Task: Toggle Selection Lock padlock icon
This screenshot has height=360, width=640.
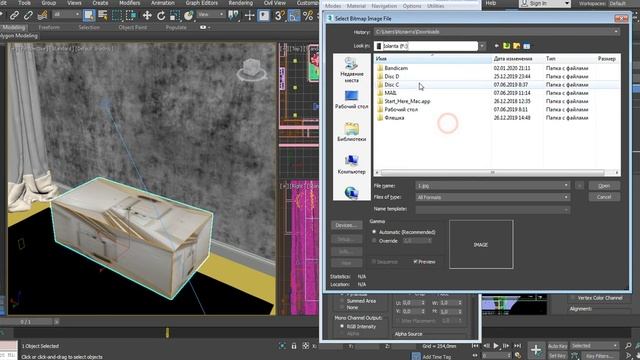Action: (294, 346)
